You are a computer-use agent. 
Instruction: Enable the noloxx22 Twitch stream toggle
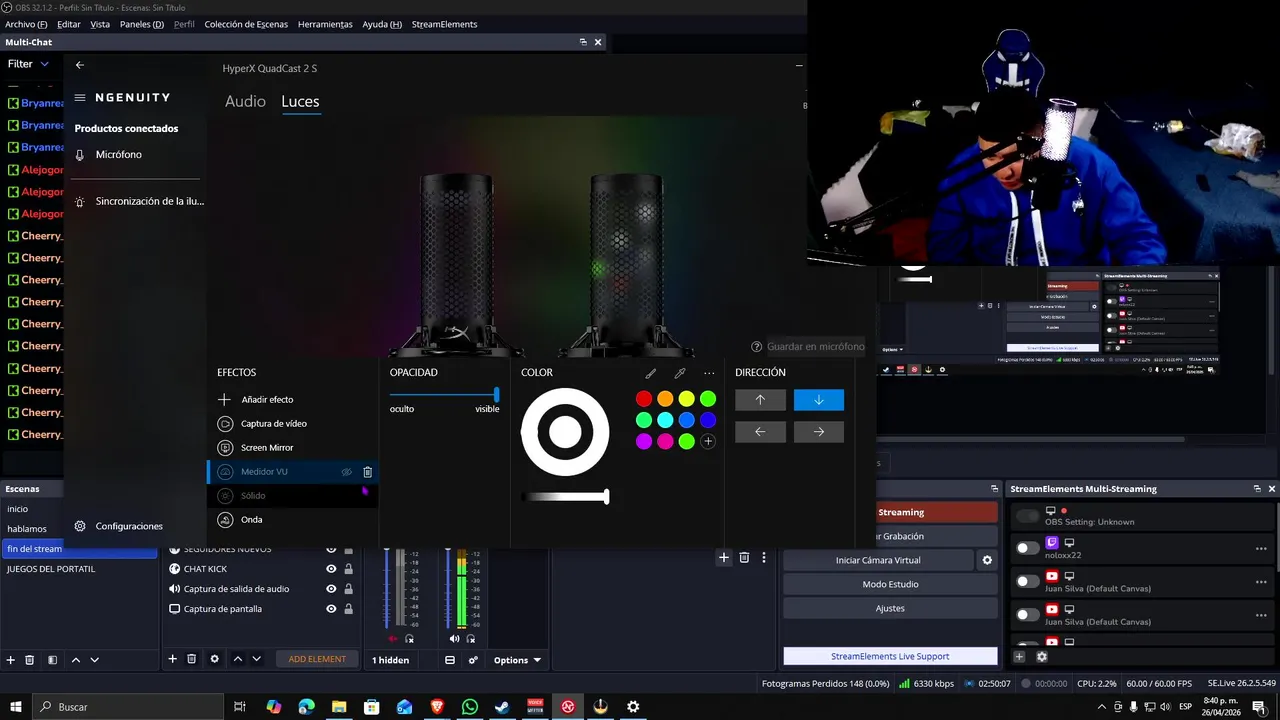pyautogui.click(x=1027, y=548)
